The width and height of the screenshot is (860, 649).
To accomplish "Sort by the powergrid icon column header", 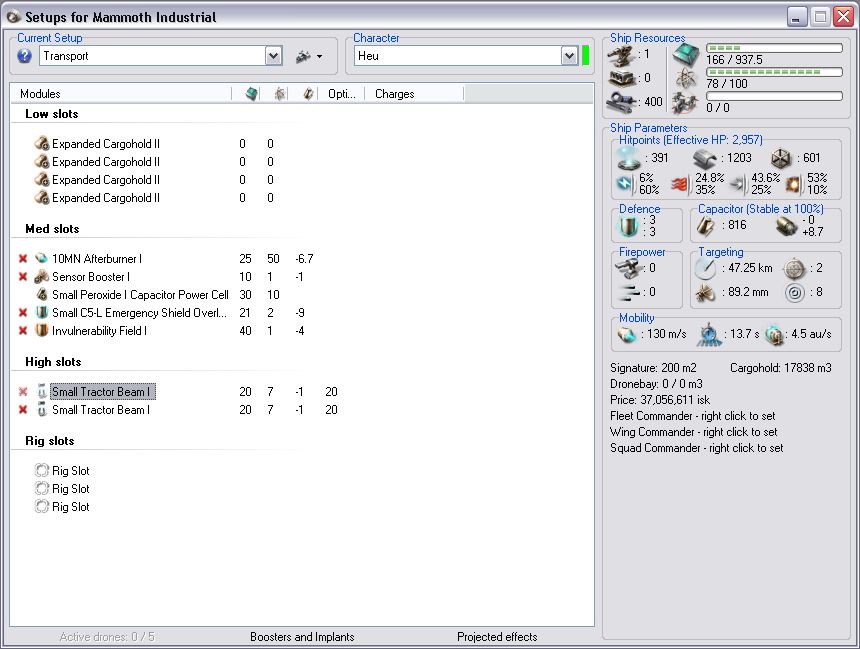I will click(x=280, y=94).
